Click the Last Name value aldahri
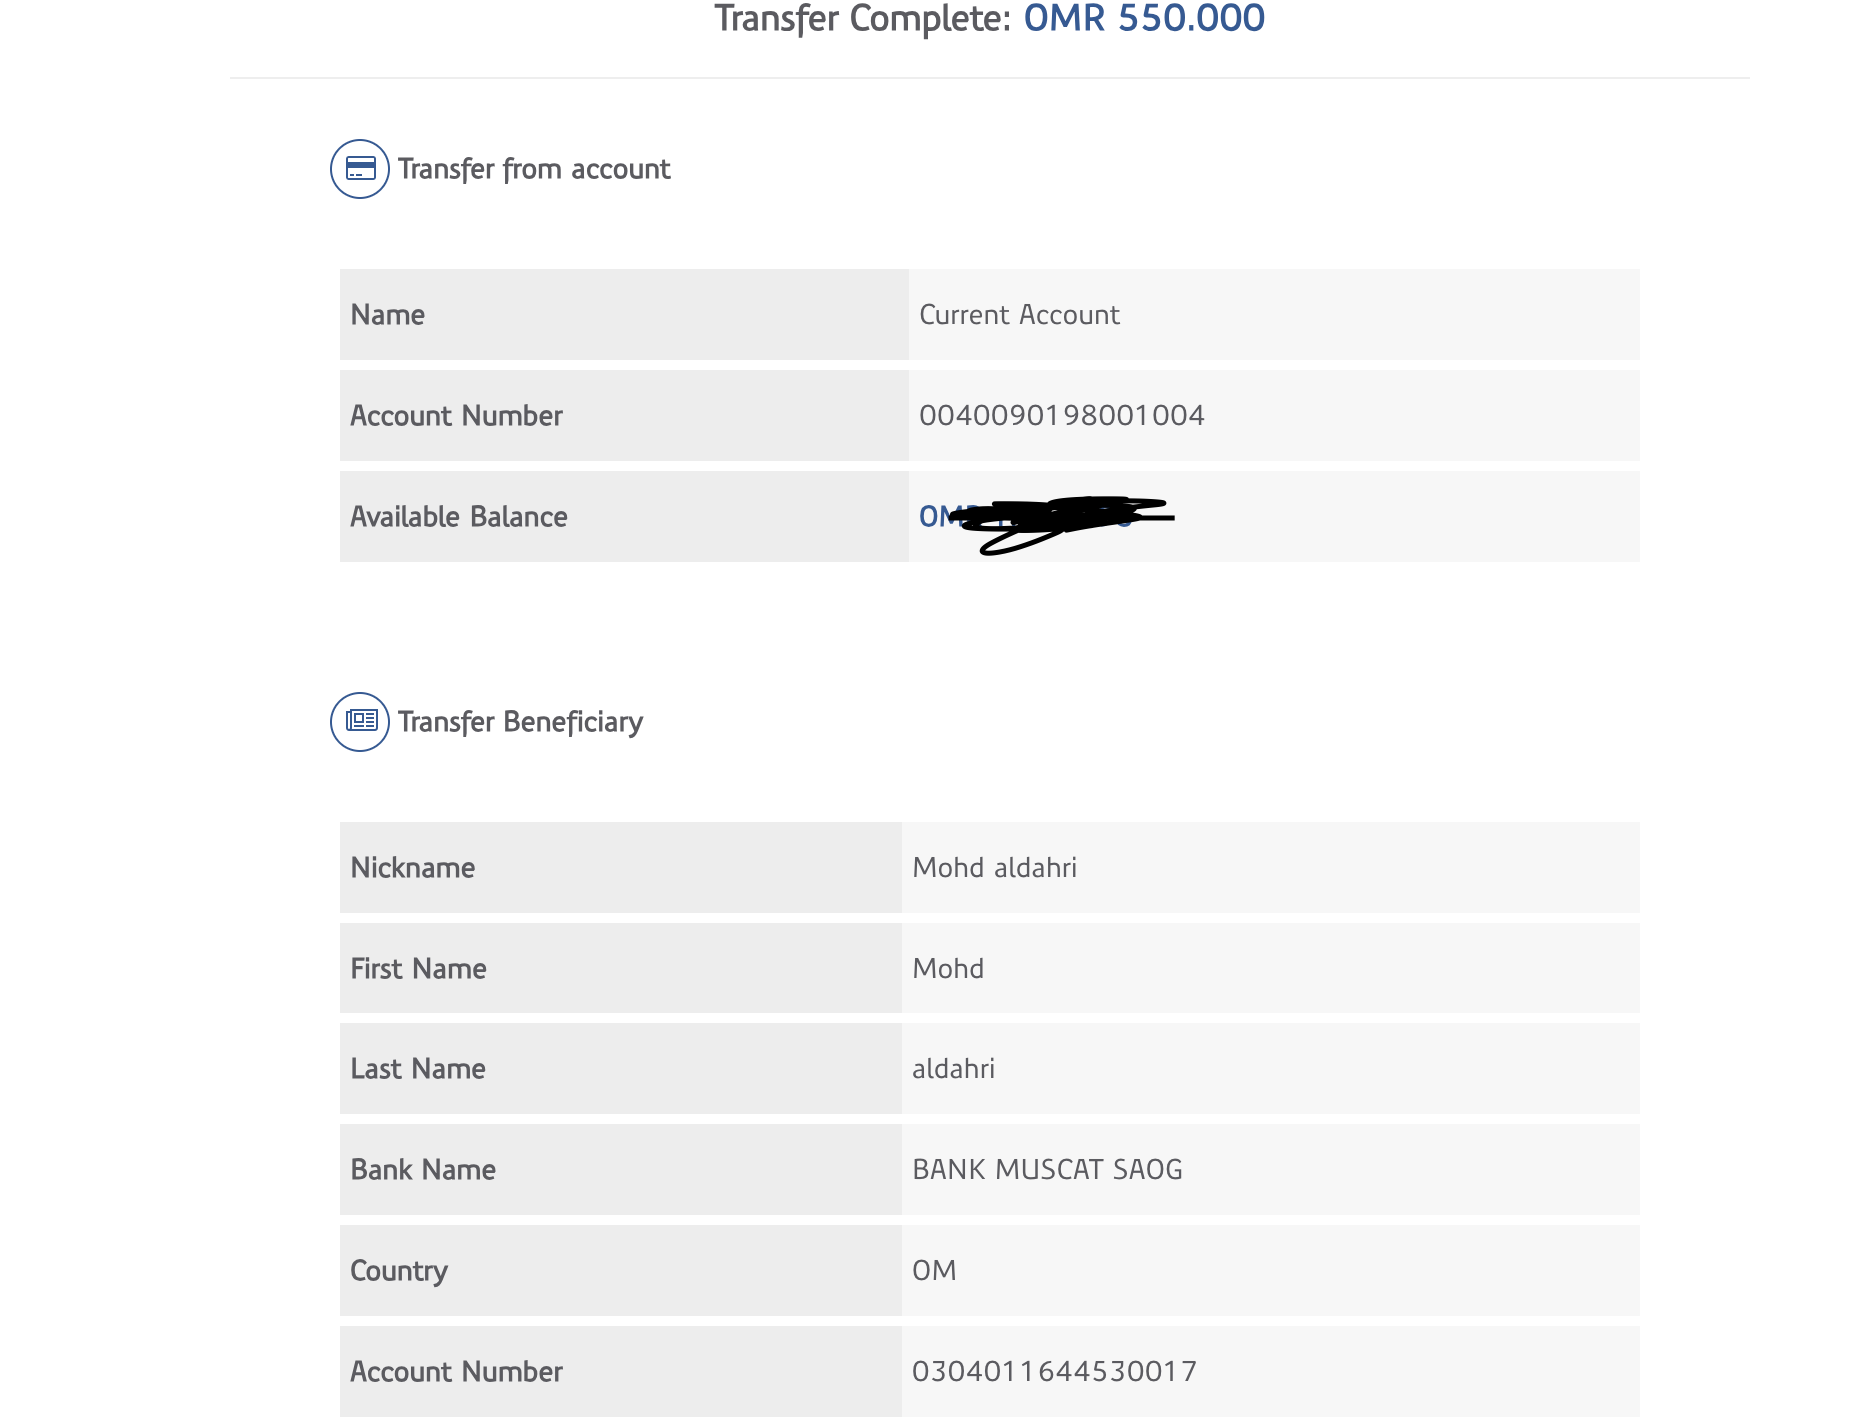 coord(953,1069)
